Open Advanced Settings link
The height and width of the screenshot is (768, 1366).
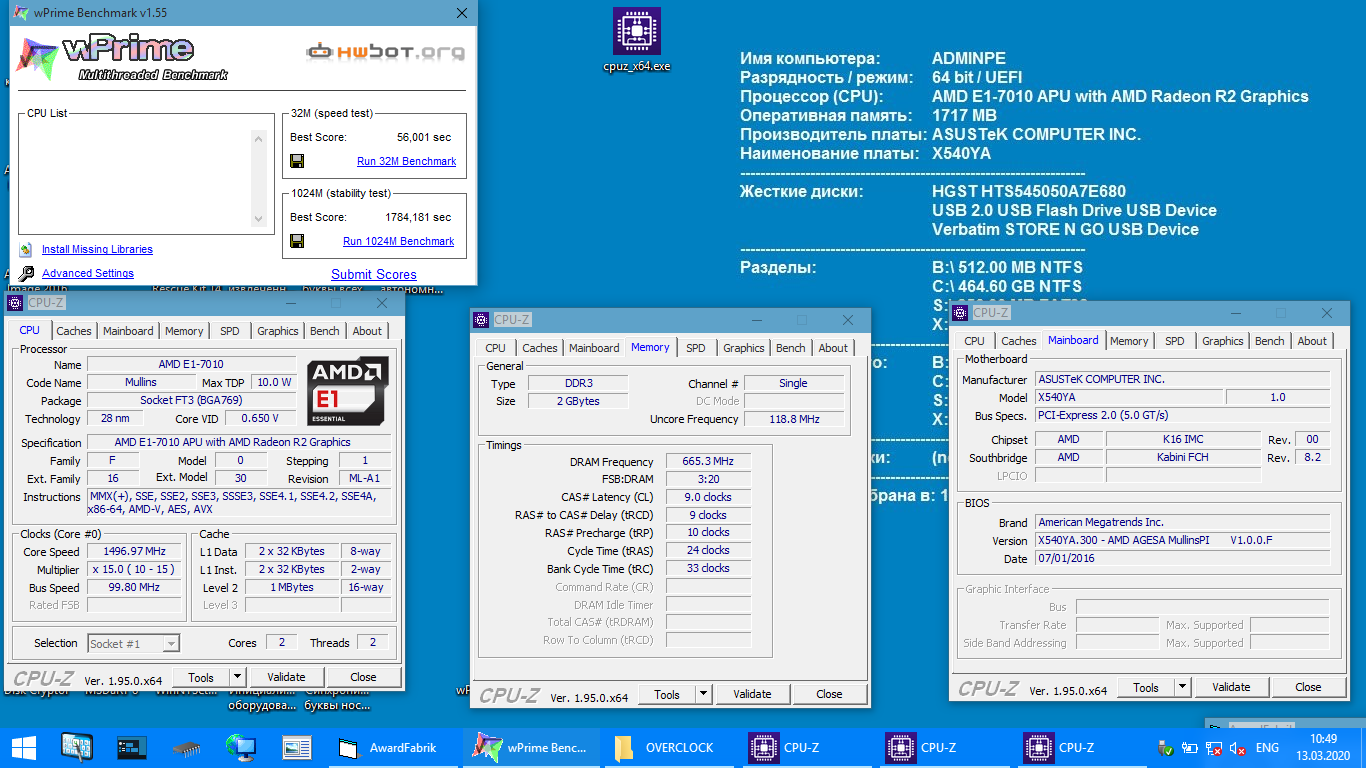coord(88,273)
